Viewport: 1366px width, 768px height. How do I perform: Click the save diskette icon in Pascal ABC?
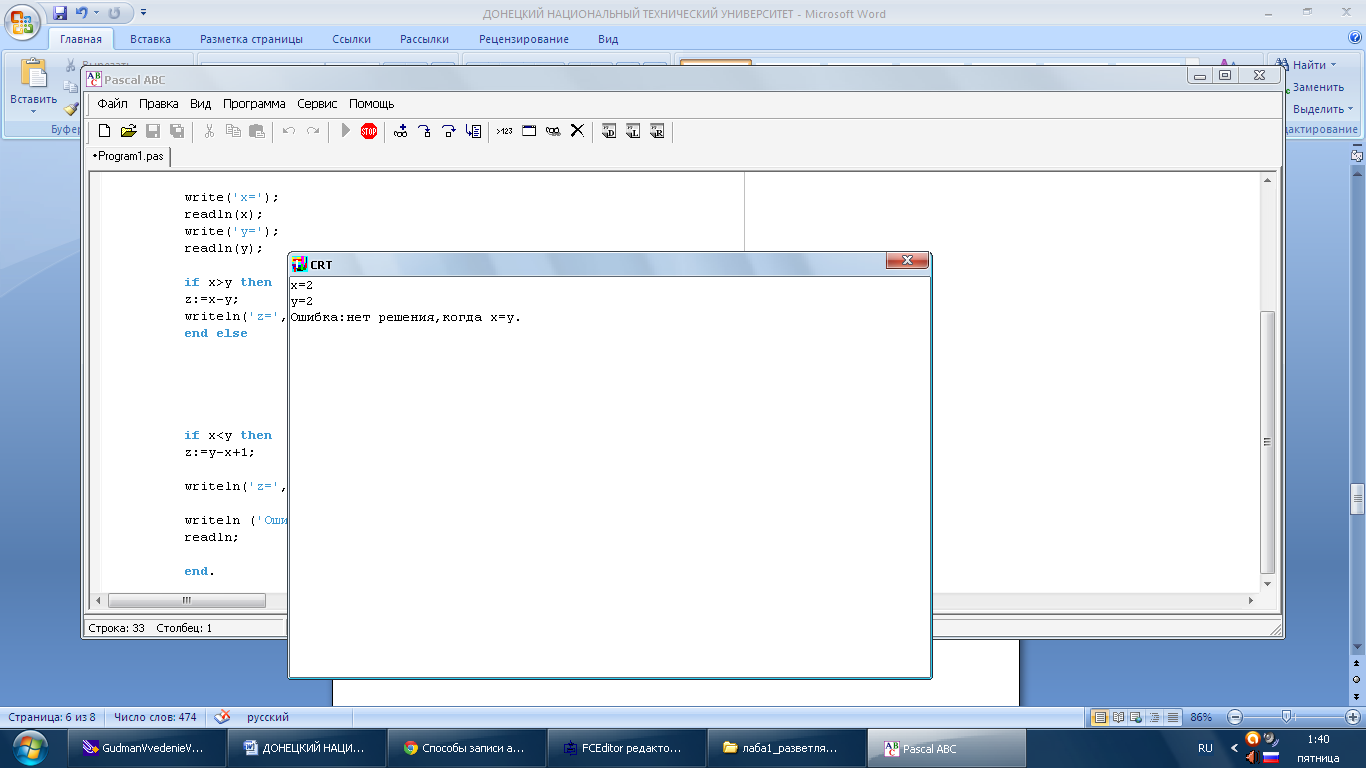tap(153, 131)
